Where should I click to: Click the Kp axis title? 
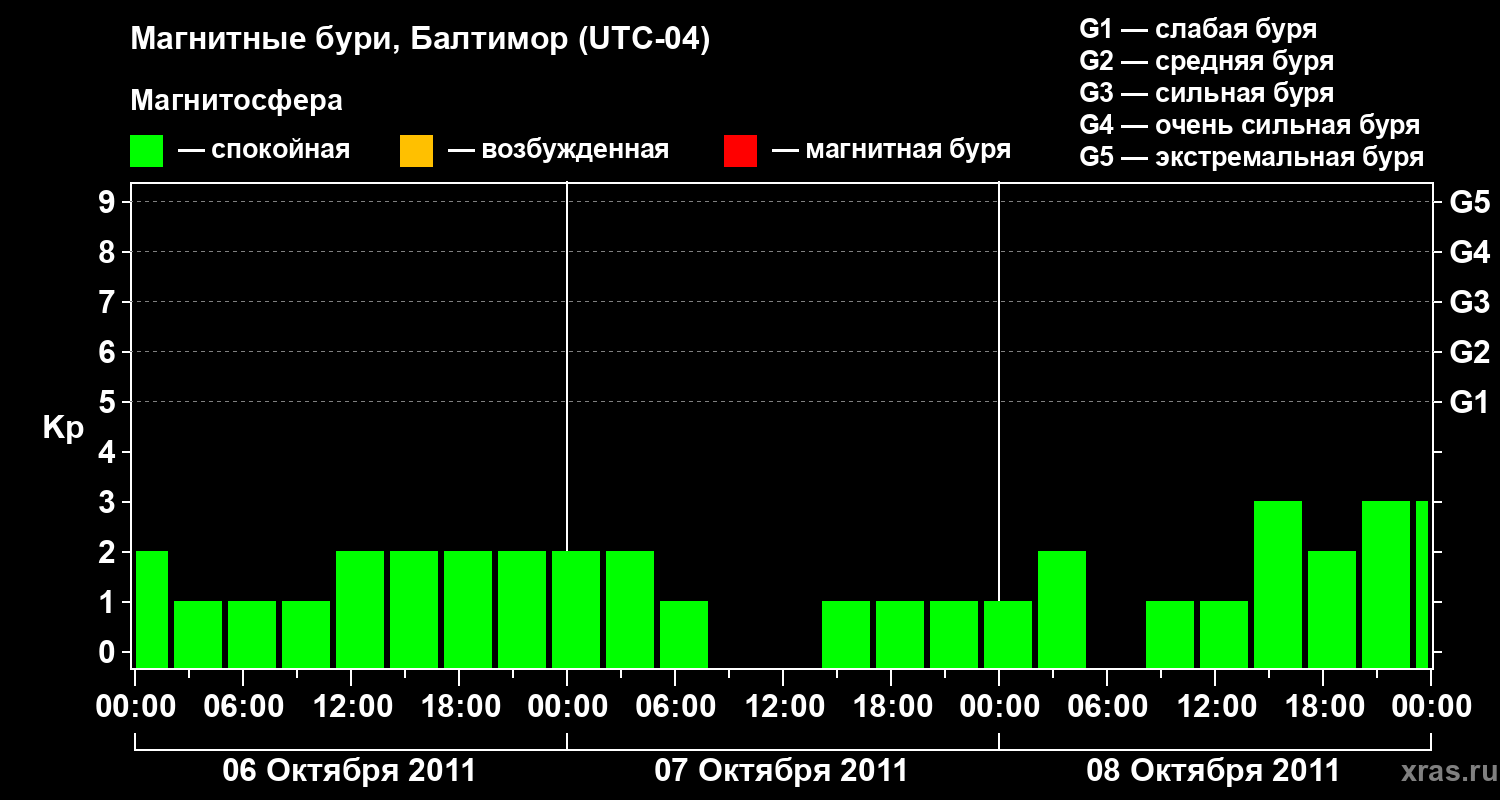(x=63, y=428)
